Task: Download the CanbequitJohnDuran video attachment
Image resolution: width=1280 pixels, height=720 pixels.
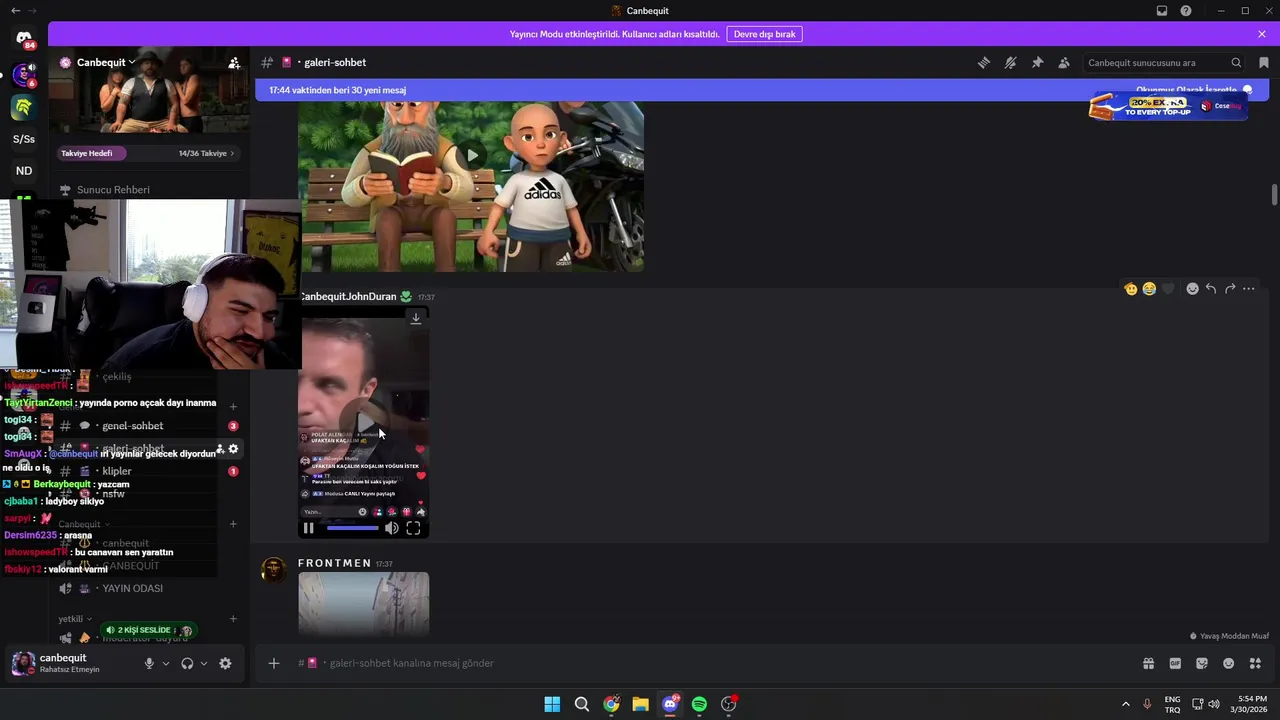Action: pyautogui.click(x=416, y=318)
